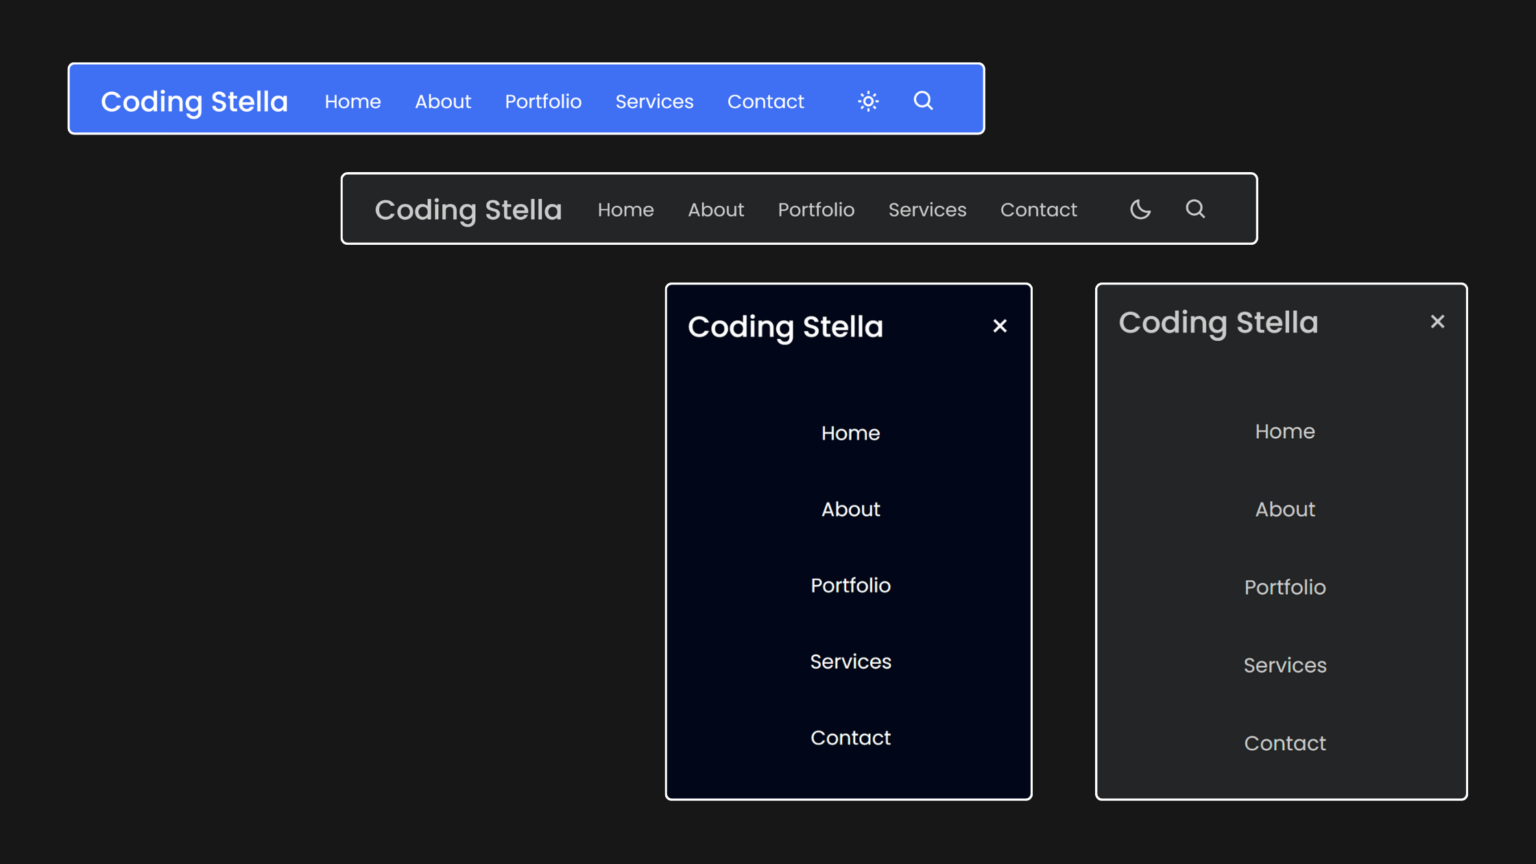Screen dimensions: 1536x864
Task: Select Home on the blue navbar
Action: tap(352, 101)
